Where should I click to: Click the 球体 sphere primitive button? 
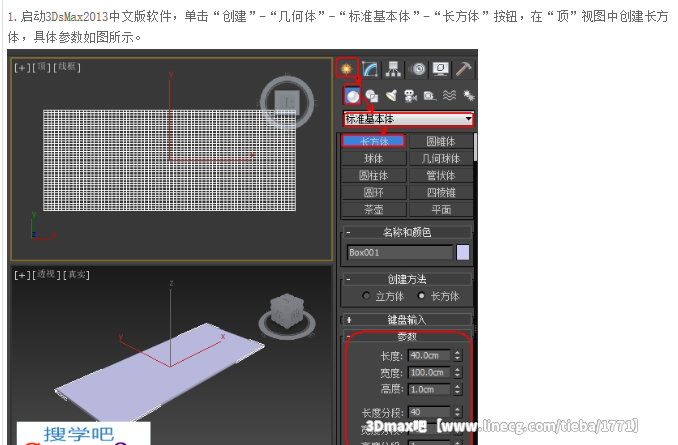point(374,158)
